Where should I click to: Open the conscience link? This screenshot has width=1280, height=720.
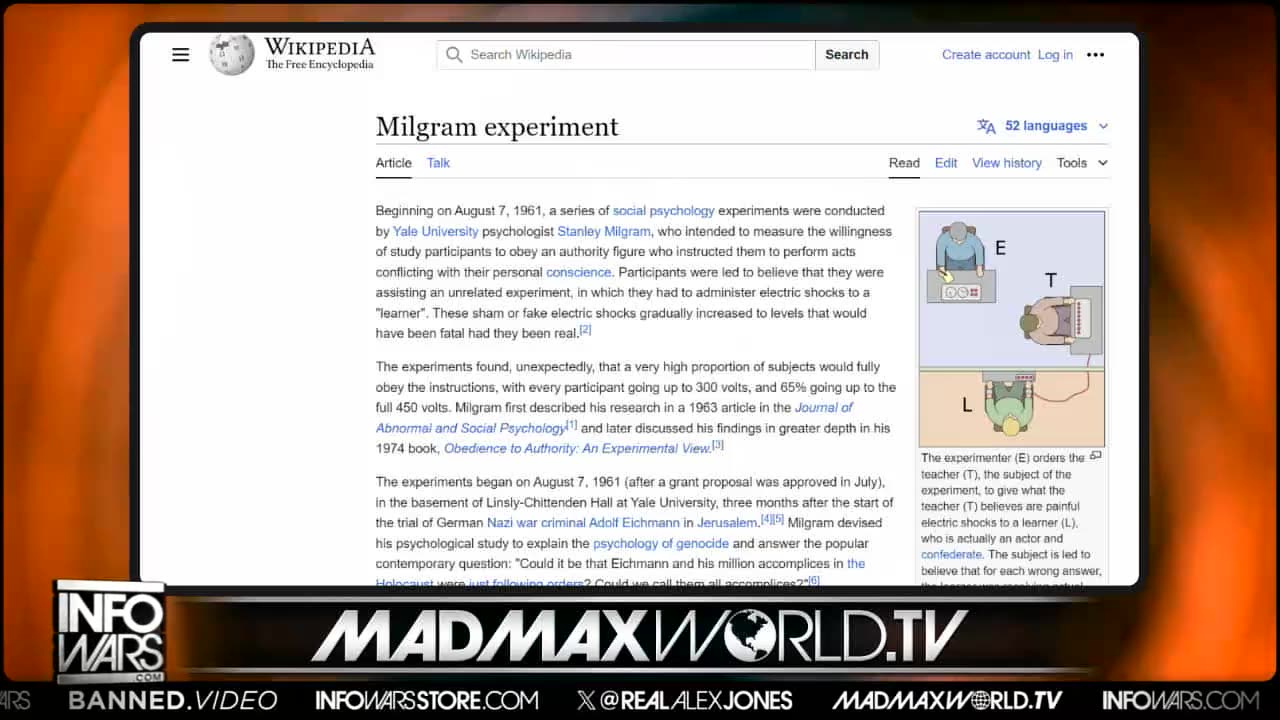(x=578, y=272)
